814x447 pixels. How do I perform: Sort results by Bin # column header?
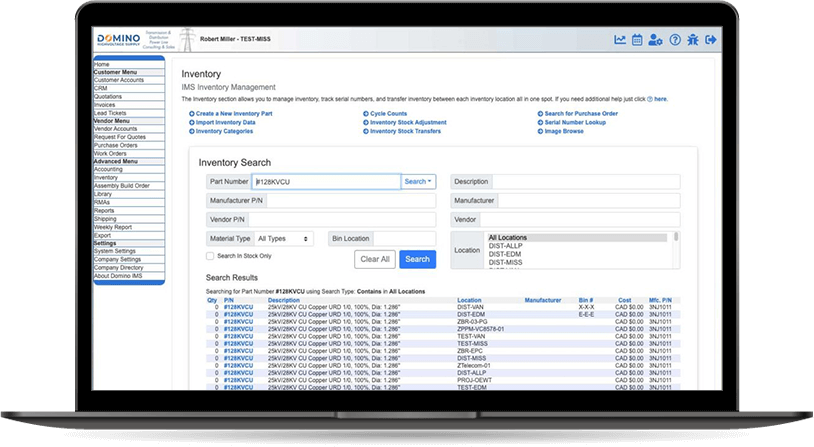point(586,300)
